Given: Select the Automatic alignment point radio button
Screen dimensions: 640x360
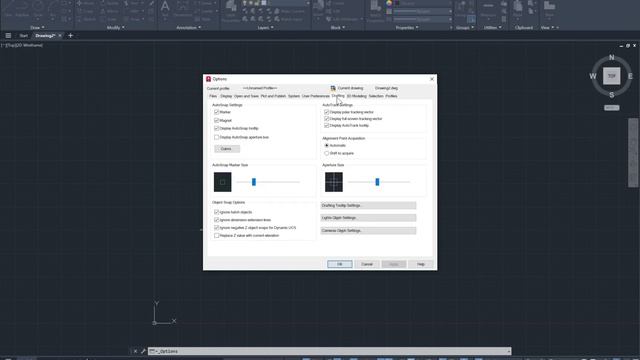Looking at the screenshot, I should pos(327,145).
